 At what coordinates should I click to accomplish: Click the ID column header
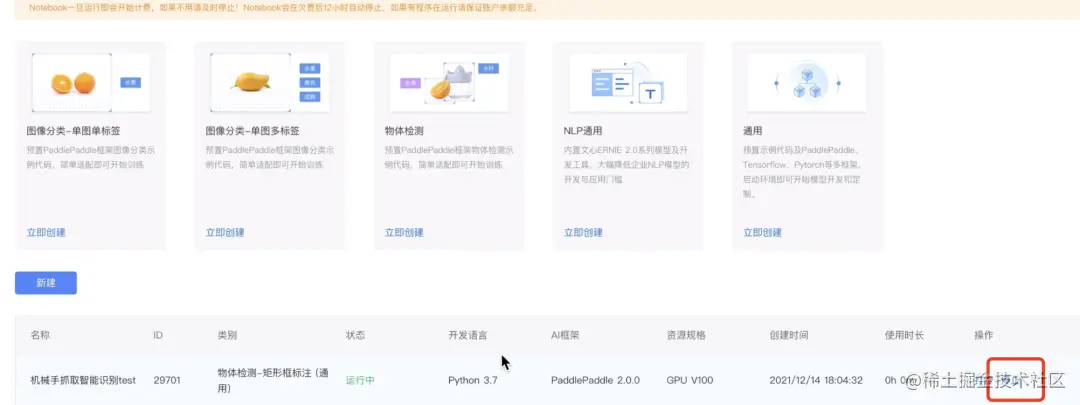point(158,335)
